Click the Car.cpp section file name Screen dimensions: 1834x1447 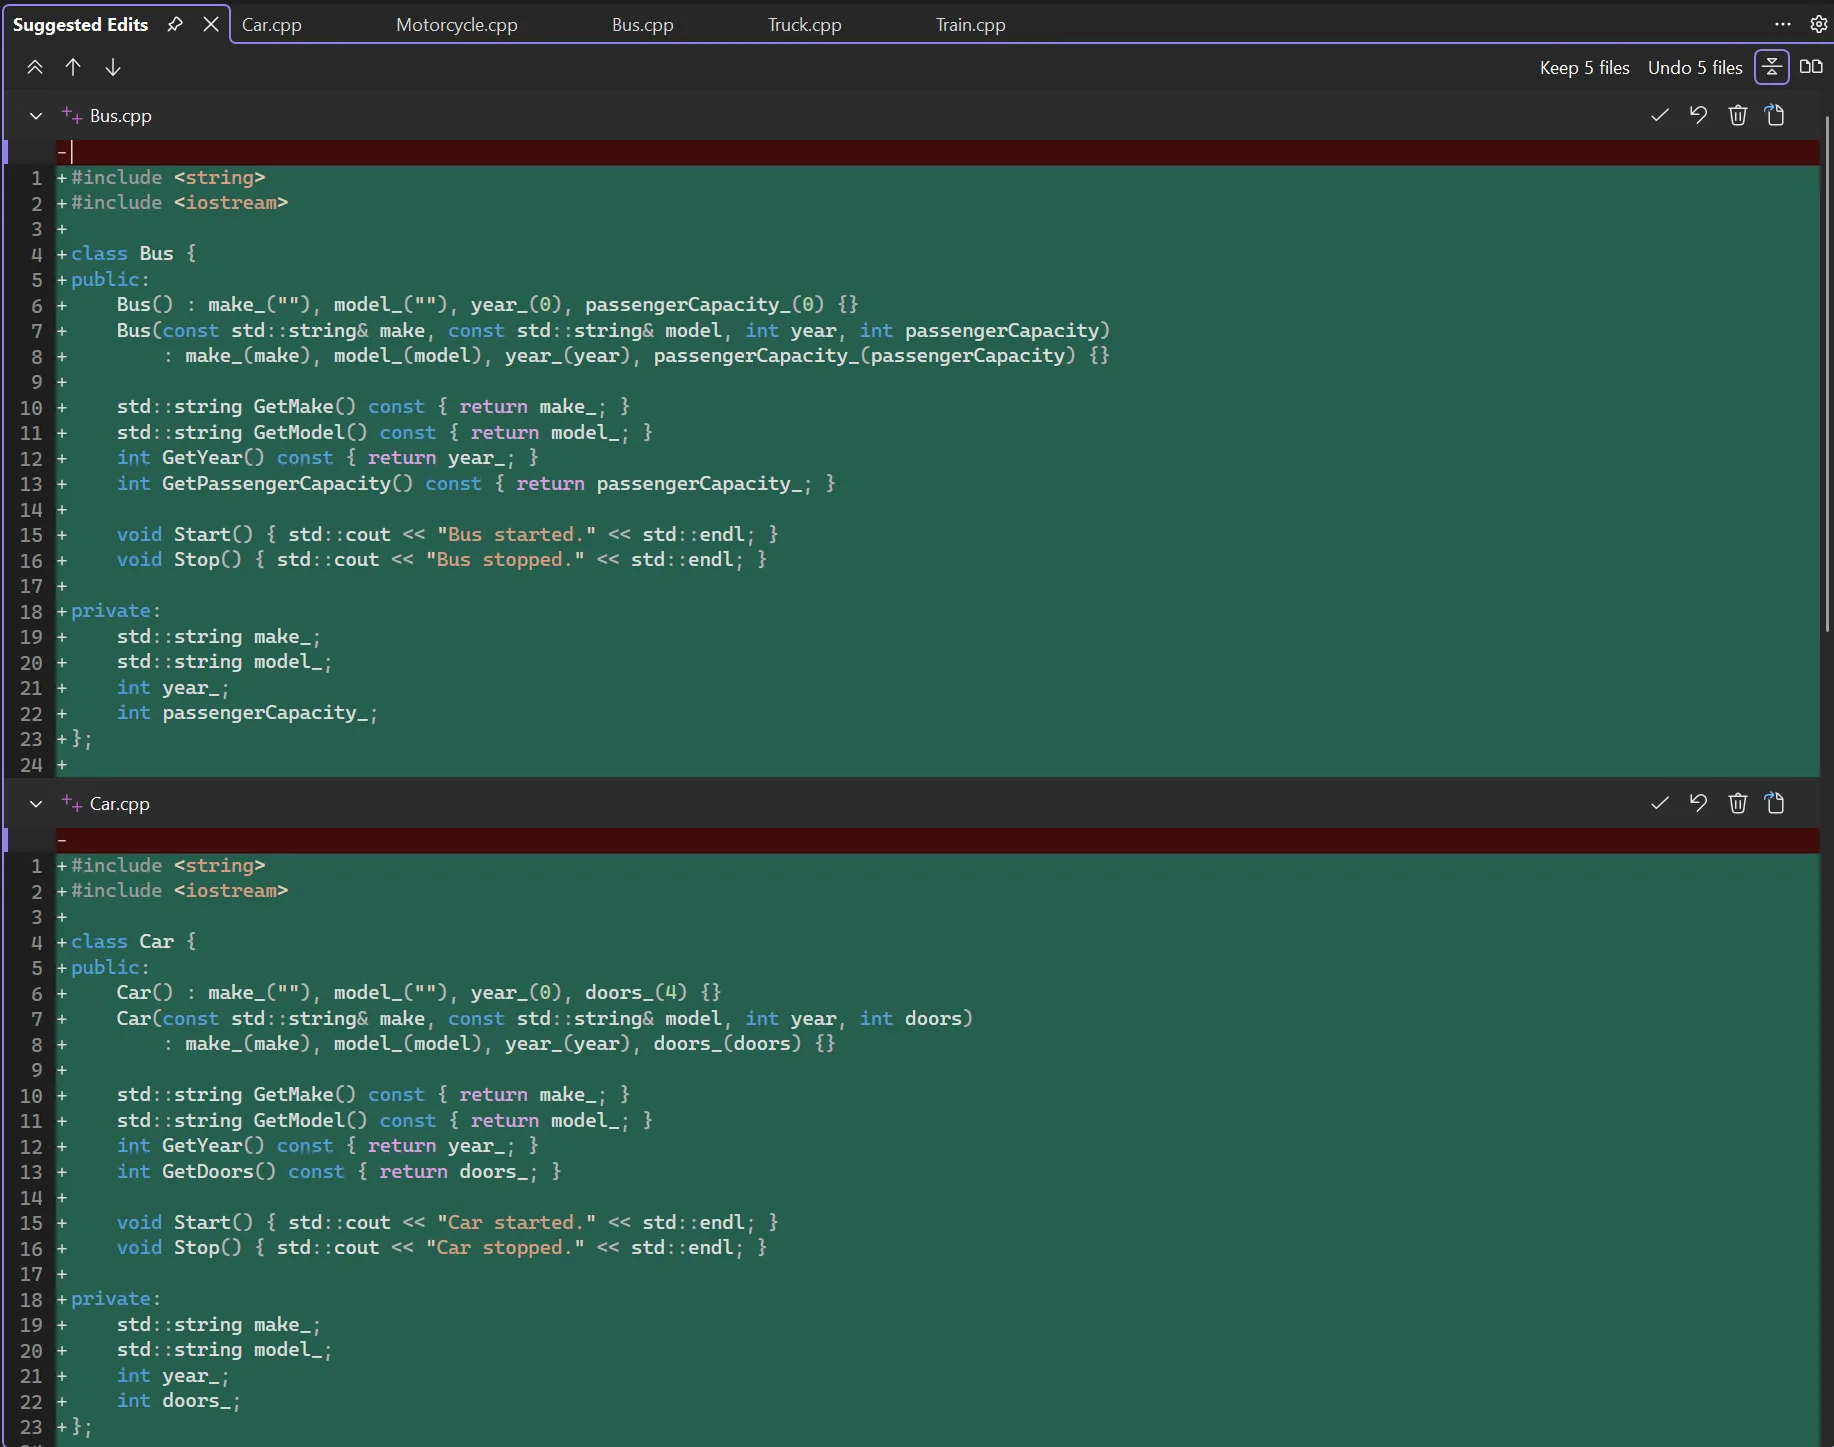point(120,804)
